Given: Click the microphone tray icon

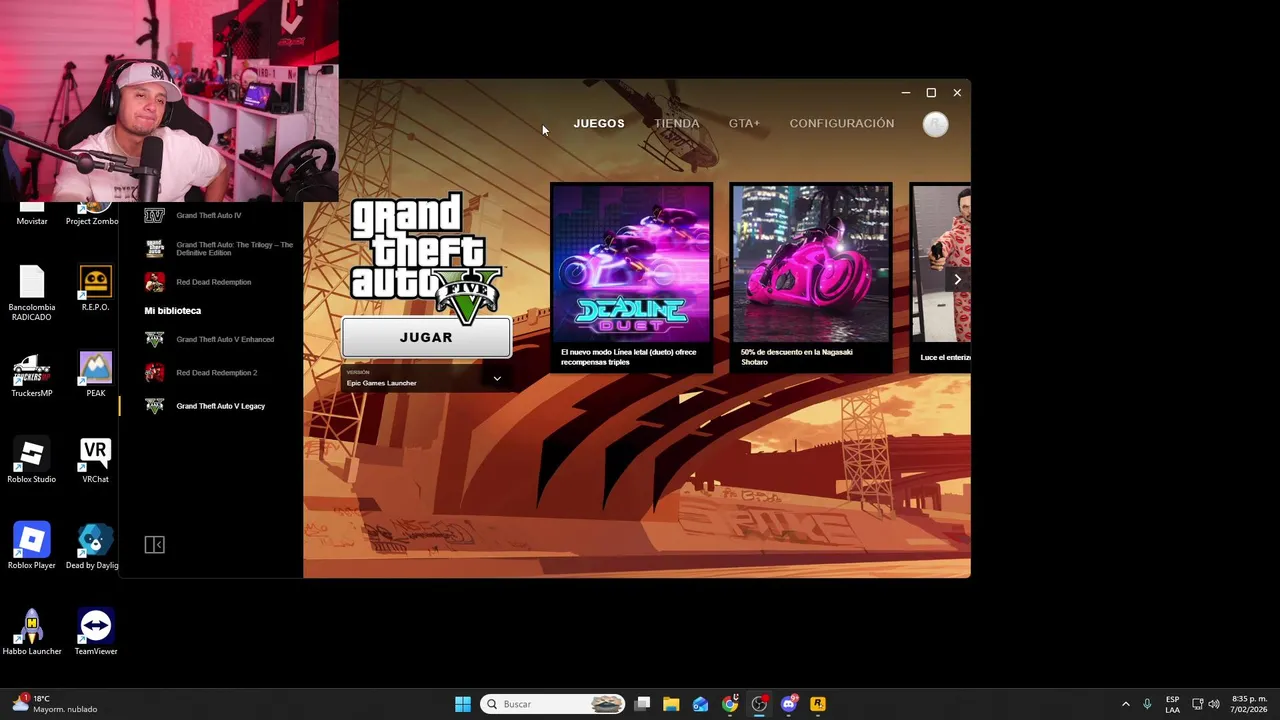Looking at the screenshot, I should (1147, 704).
